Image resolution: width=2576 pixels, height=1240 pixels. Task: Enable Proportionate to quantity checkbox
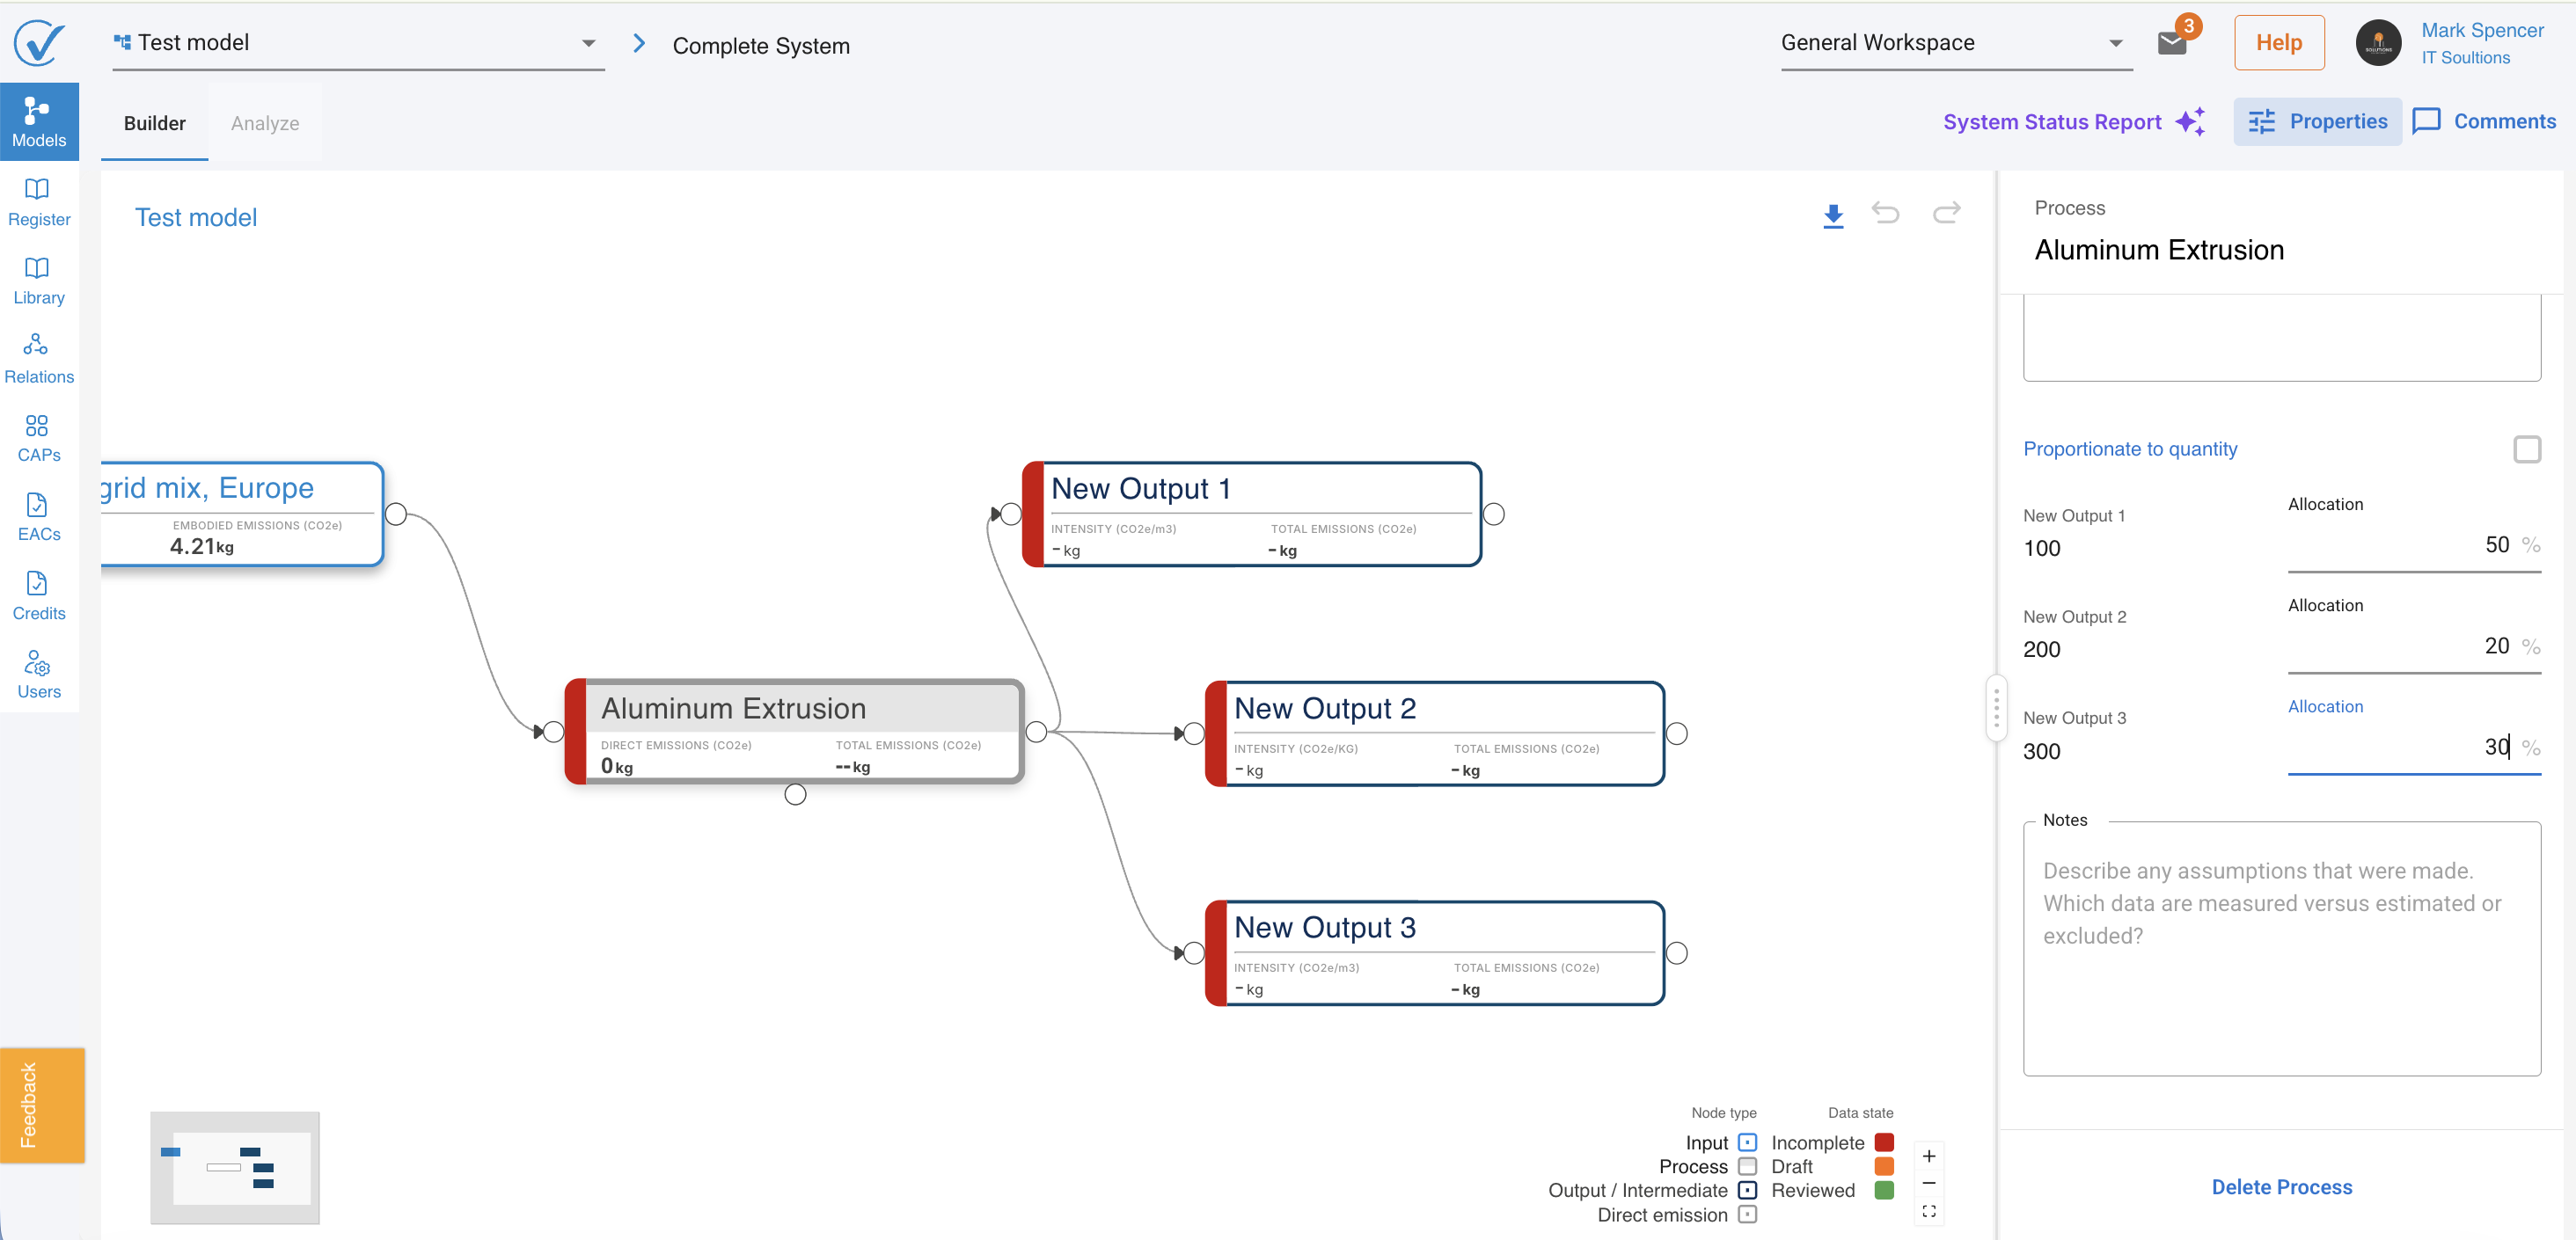coord(2527,450)
